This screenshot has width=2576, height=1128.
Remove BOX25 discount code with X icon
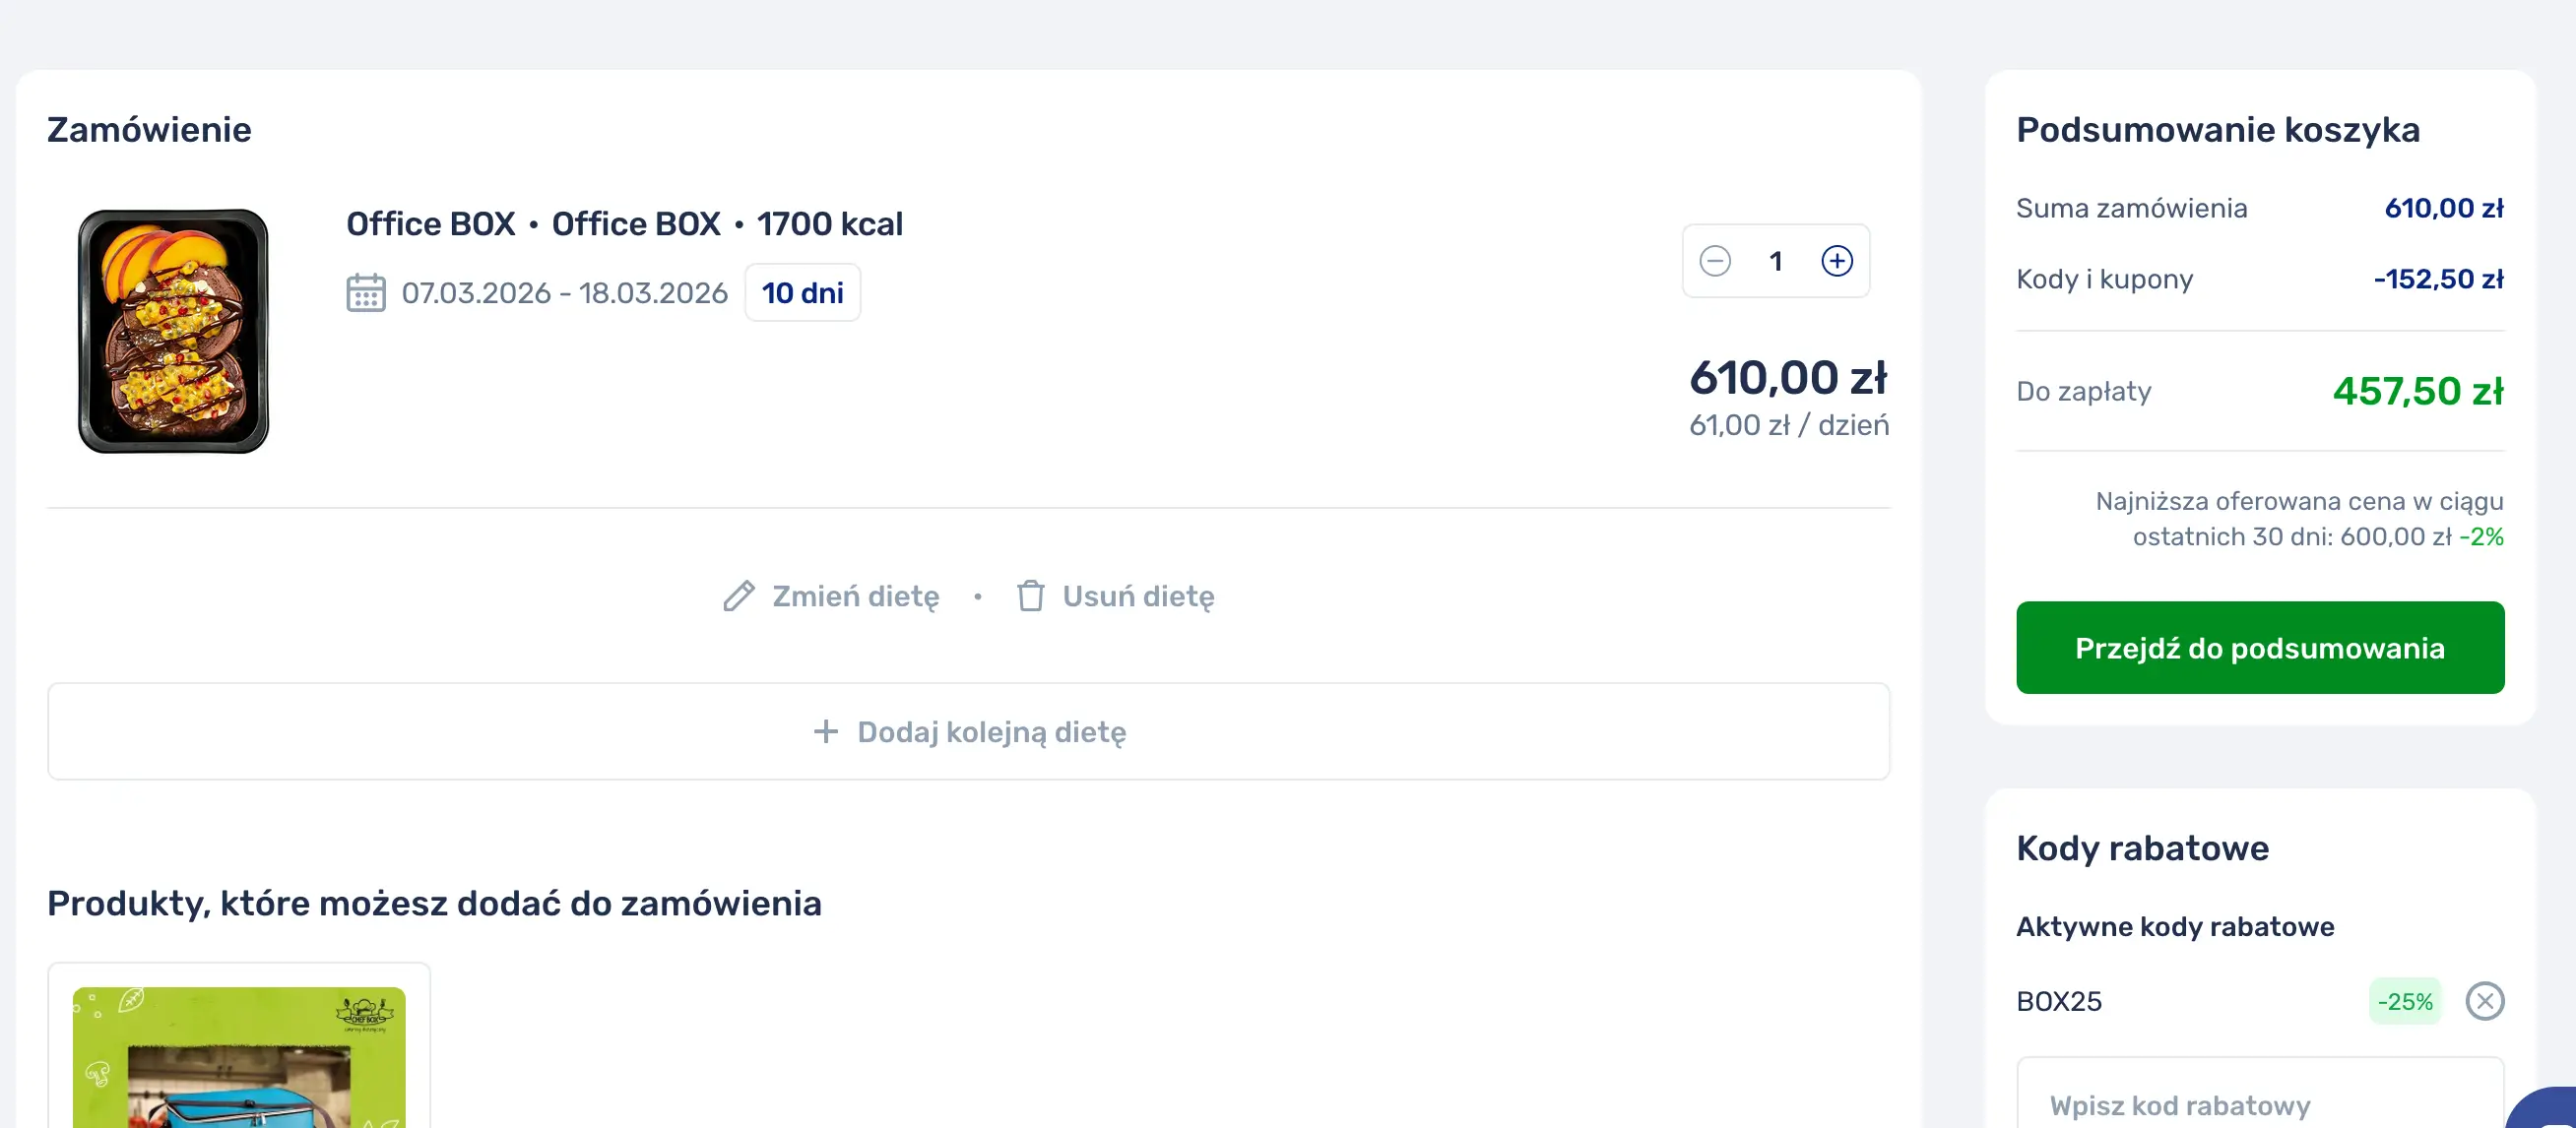coord(2484,1001)
